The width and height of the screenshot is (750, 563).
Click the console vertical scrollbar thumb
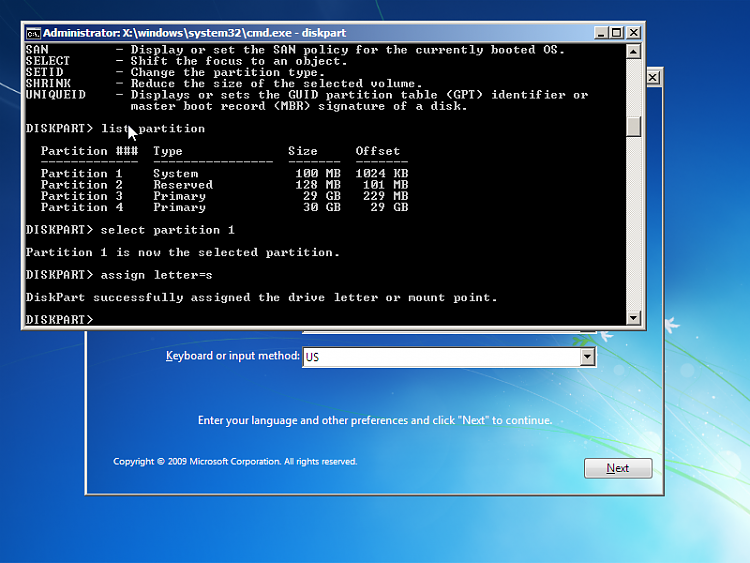pyautogui.click(x=633, y=126)
